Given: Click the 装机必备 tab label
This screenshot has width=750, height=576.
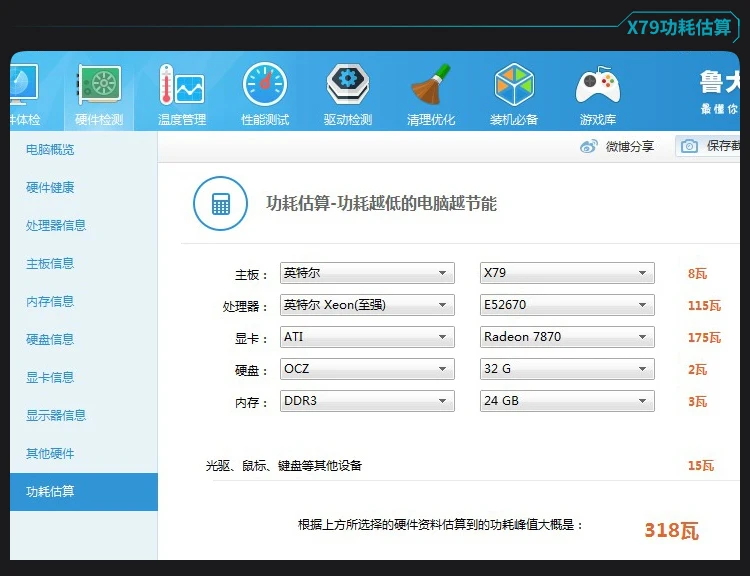Looking at the screenshot, I should pyautogui.click(x=514, y=120).
